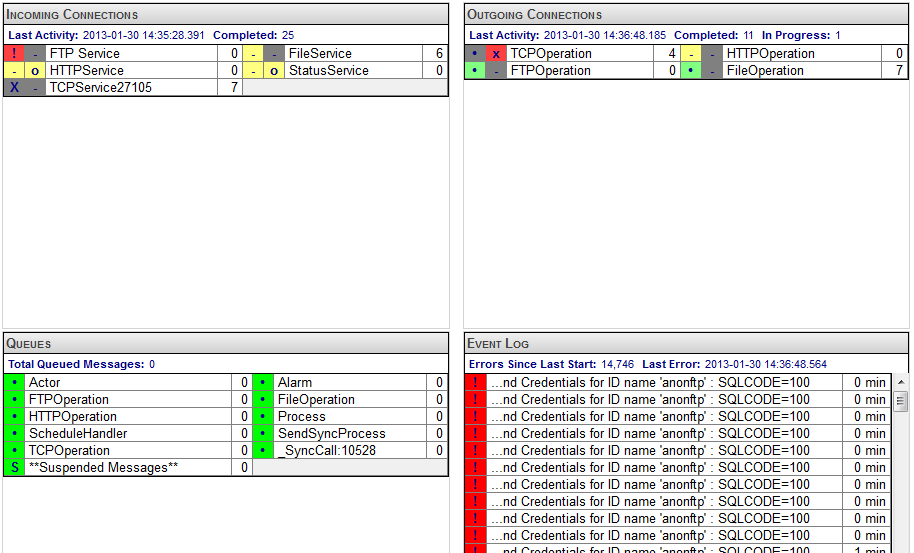Click yellow 'o' indicator beside HTTPService
914x553 pixels.
tap(35, 71)
